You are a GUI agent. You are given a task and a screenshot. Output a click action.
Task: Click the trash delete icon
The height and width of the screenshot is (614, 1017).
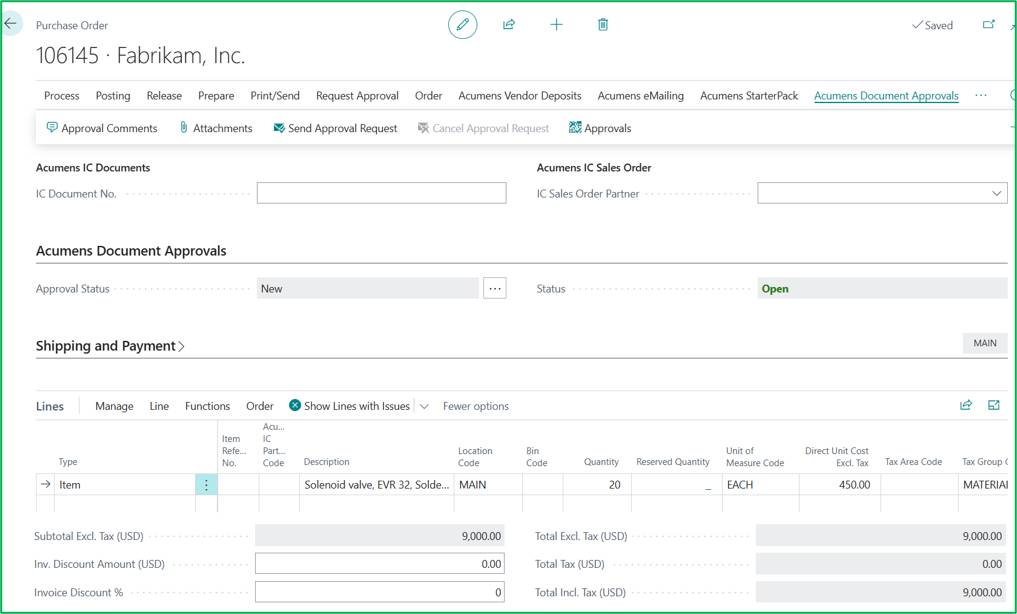(603, 25)
